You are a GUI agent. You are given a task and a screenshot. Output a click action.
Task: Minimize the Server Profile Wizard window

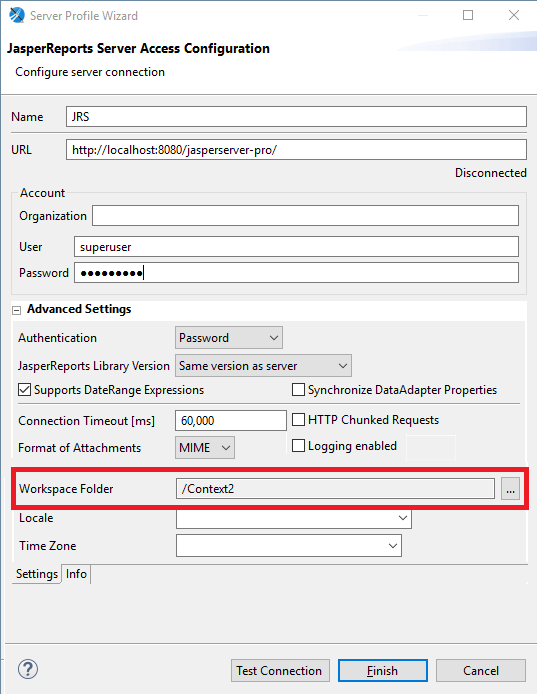tap(423, 15)
